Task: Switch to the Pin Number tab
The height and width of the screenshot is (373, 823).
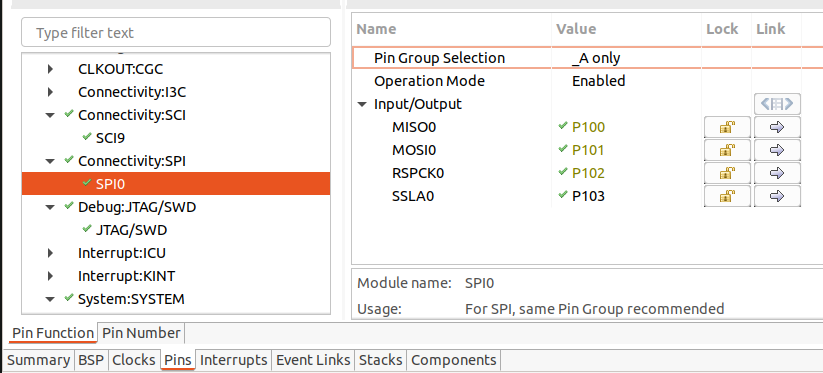Action: (x=141, y=333)
